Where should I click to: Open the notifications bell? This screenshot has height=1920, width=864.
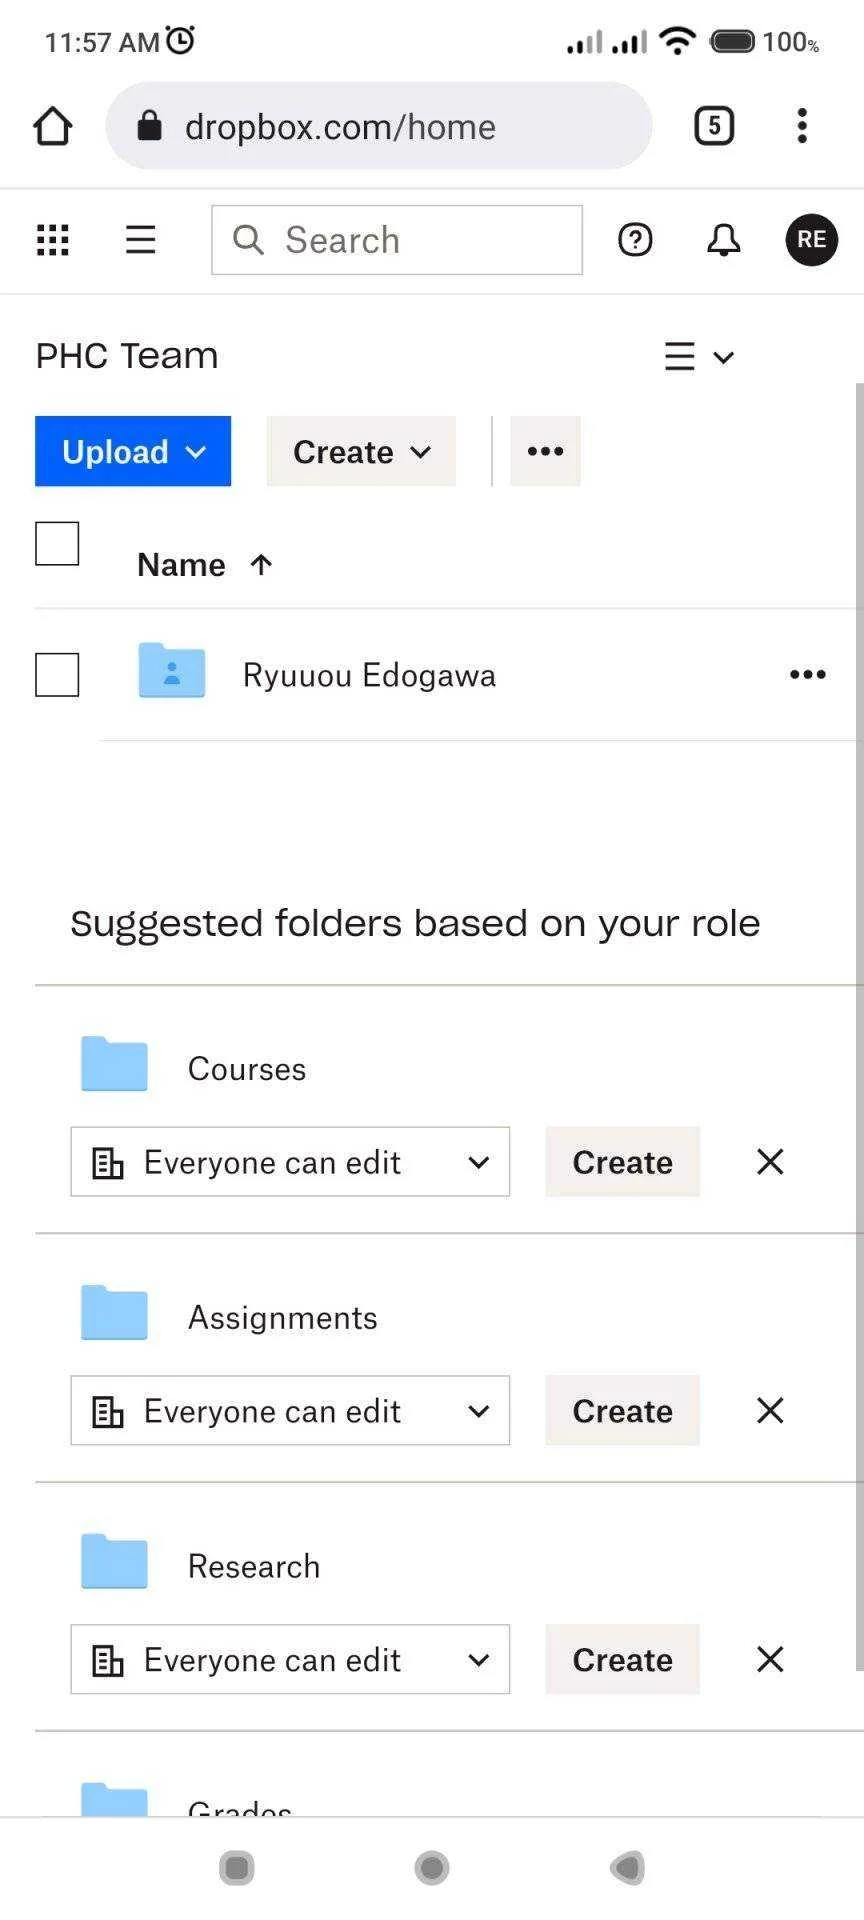click(723, 240)
